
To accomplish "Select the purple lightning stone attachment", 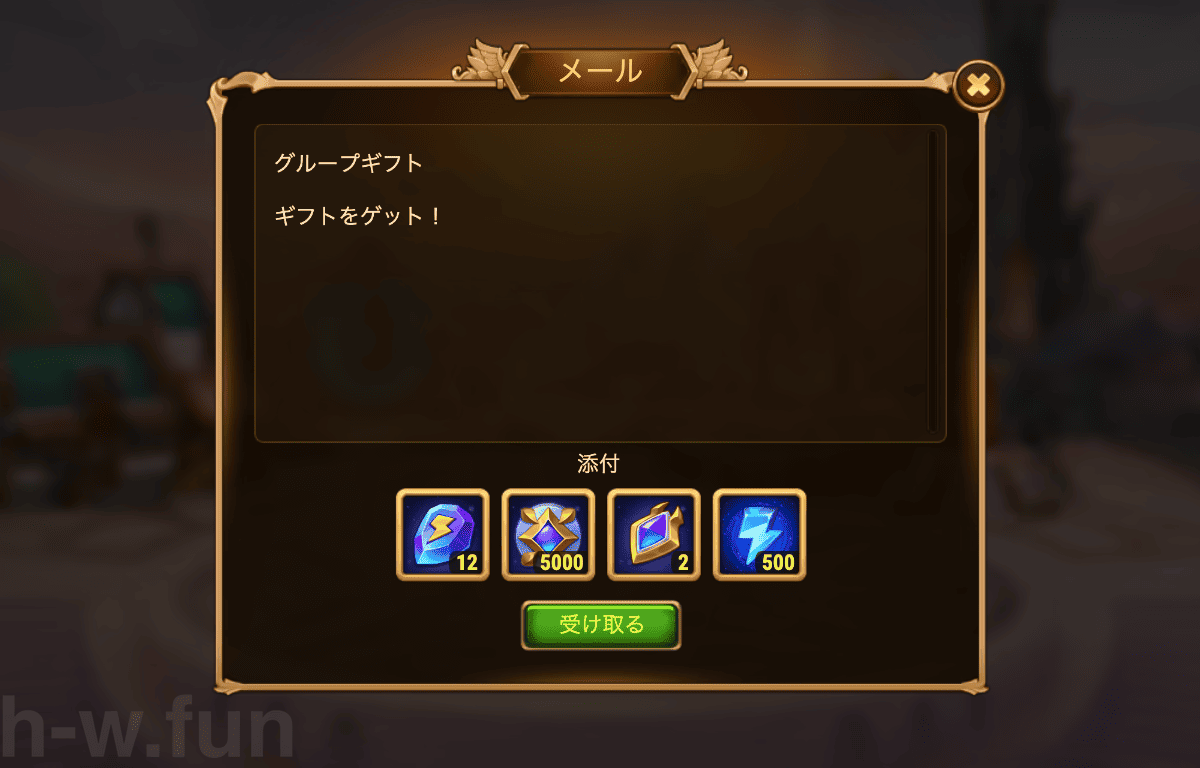I will tap(443, 534).
